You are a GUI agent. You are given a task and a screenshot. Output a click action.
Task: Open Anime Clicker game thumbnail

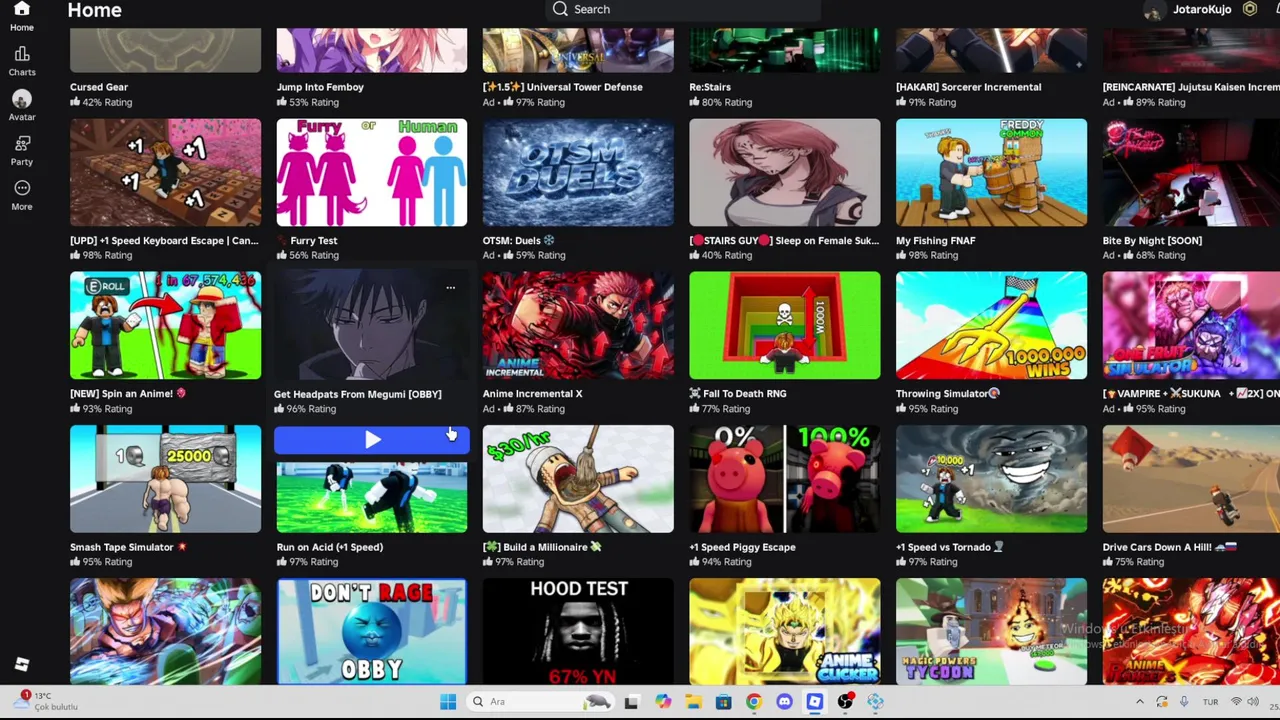click(785, 632)
